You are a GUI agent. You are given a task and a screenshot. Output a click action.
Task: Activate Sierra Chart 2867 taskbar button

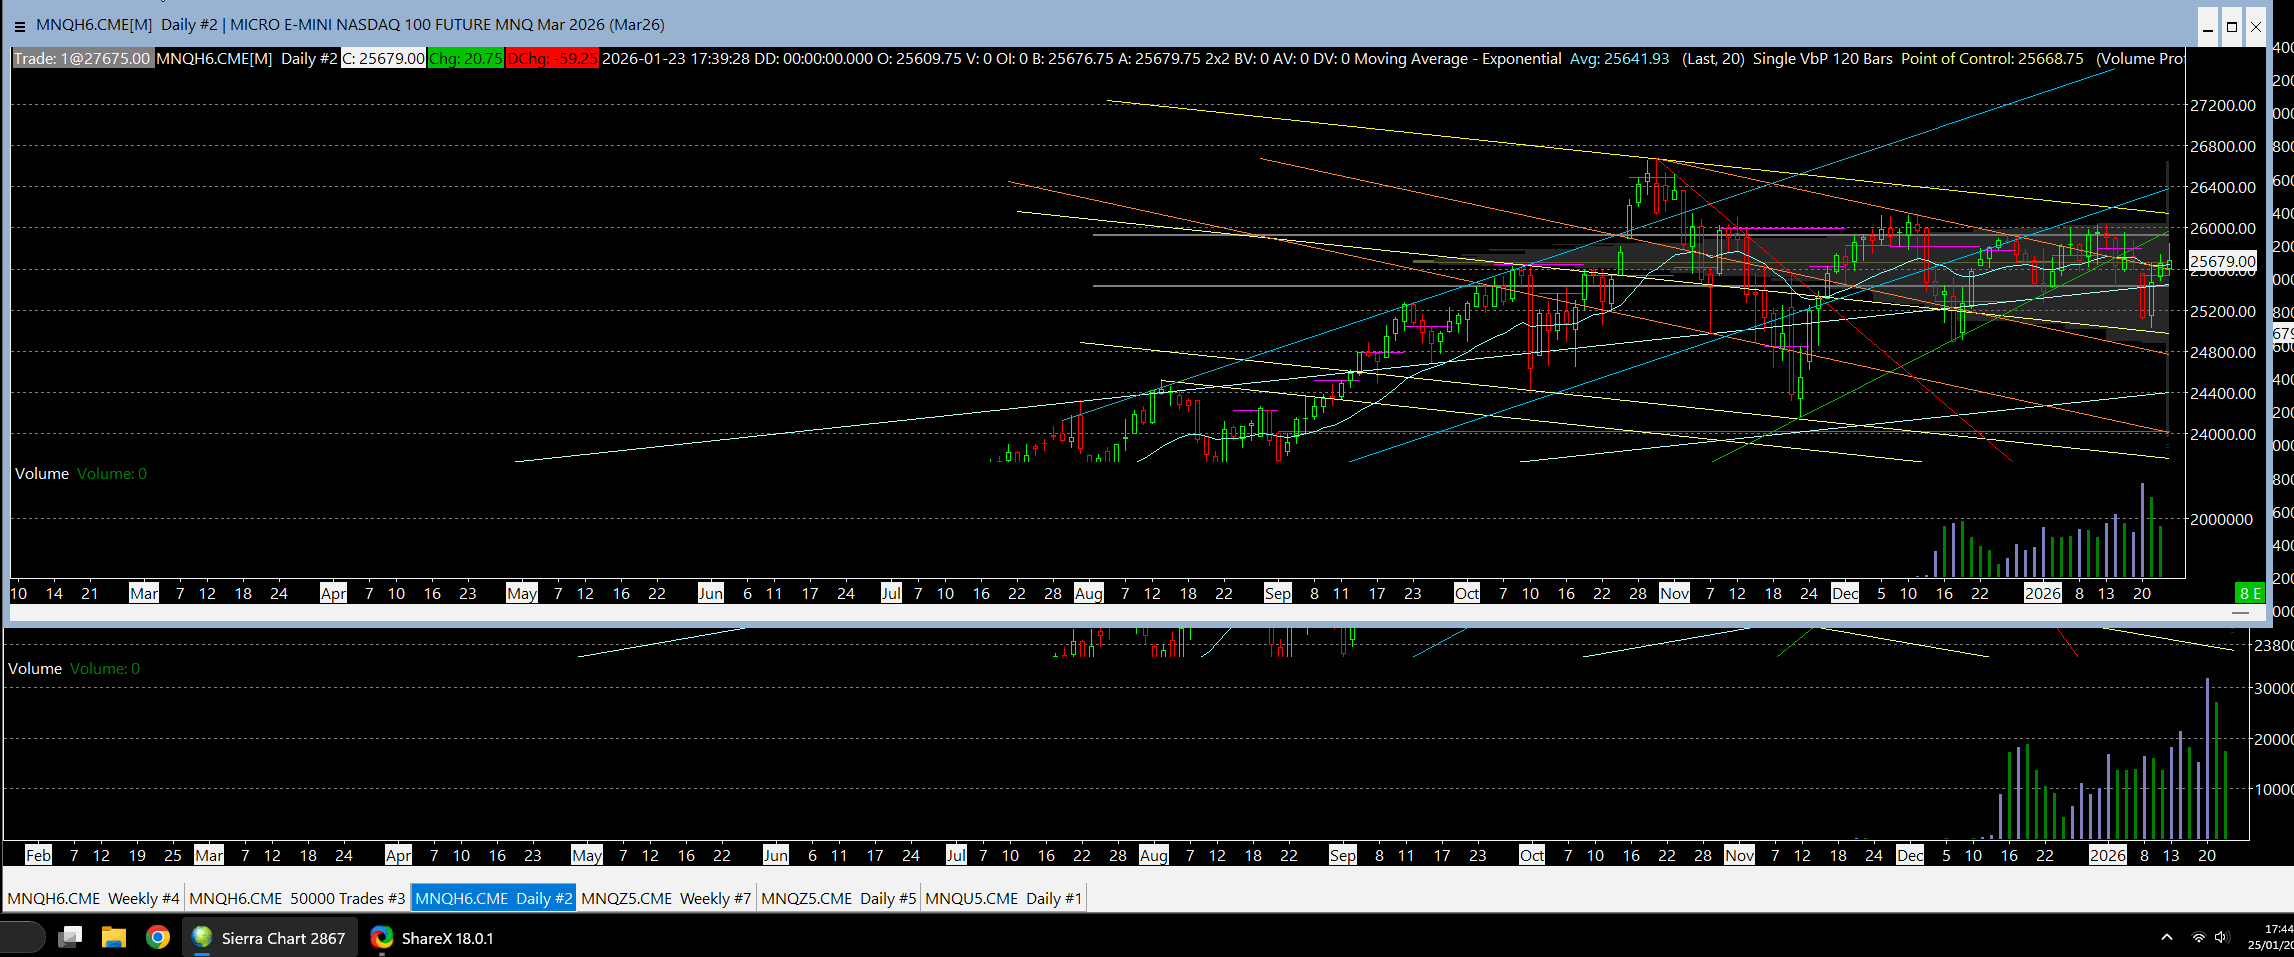[x=270, y=938]
